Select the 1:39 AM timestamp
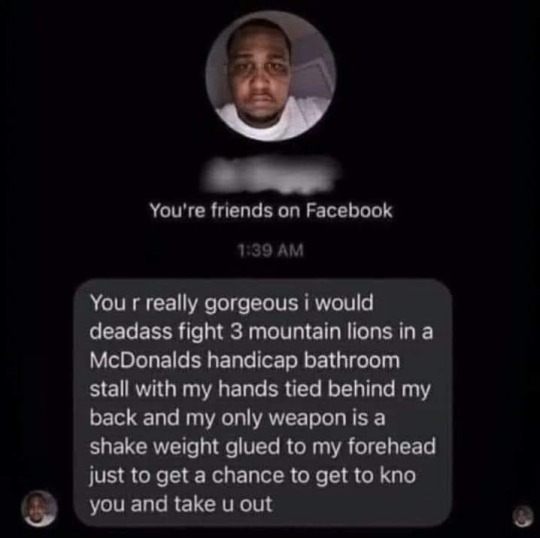Image resolution: width=540 pixels, height=538 pixels. [x=271, y=250]
